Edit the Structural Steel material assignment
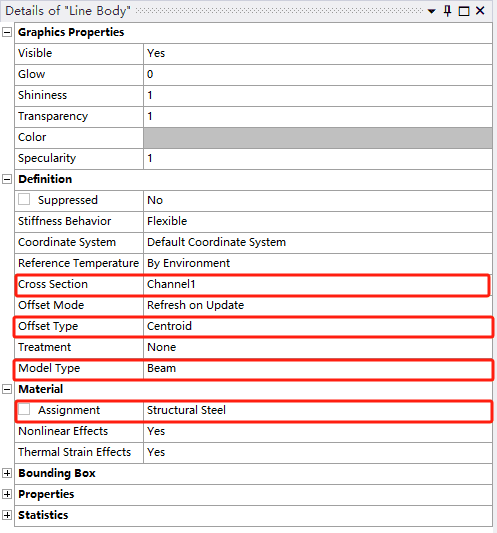Screen dimensions: 497x533 318,410
